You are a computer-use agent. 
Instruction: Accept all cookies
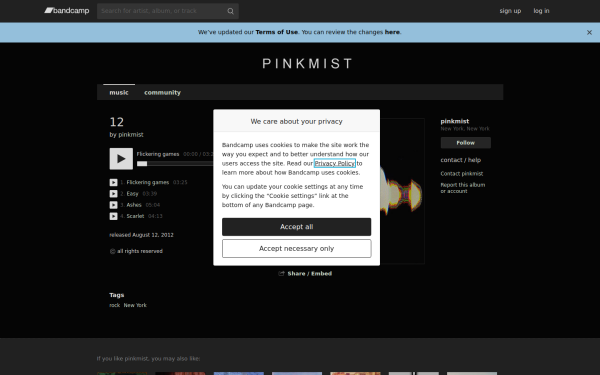point(297,227)
